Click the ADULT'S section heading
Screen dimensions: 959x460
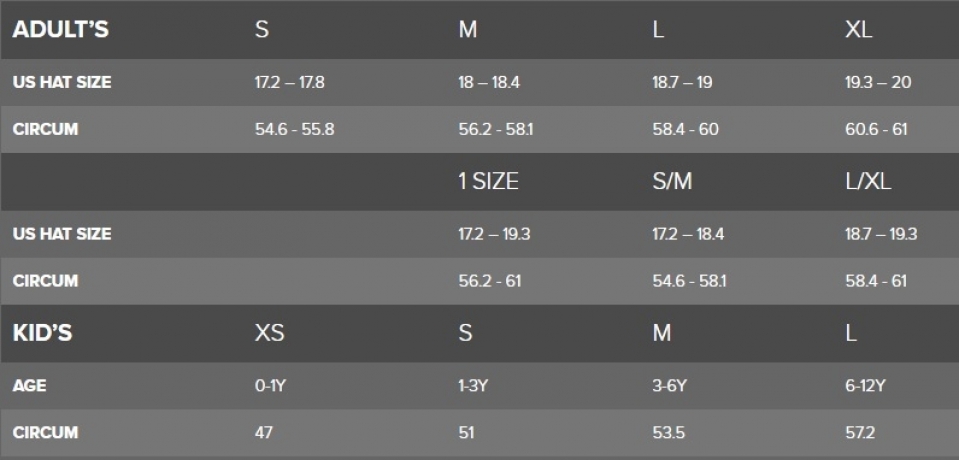pyautogui.click(x=61, y=29)
